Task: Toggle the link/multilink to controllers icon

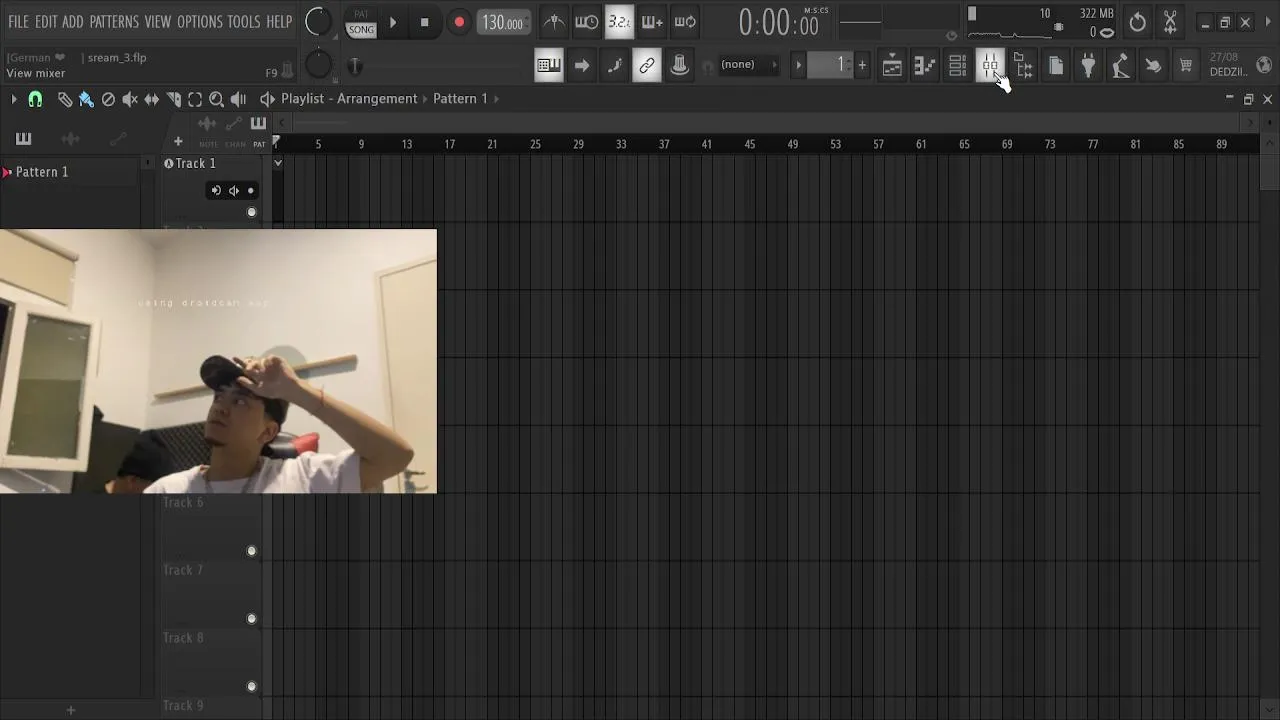Action: pos(647,66)
